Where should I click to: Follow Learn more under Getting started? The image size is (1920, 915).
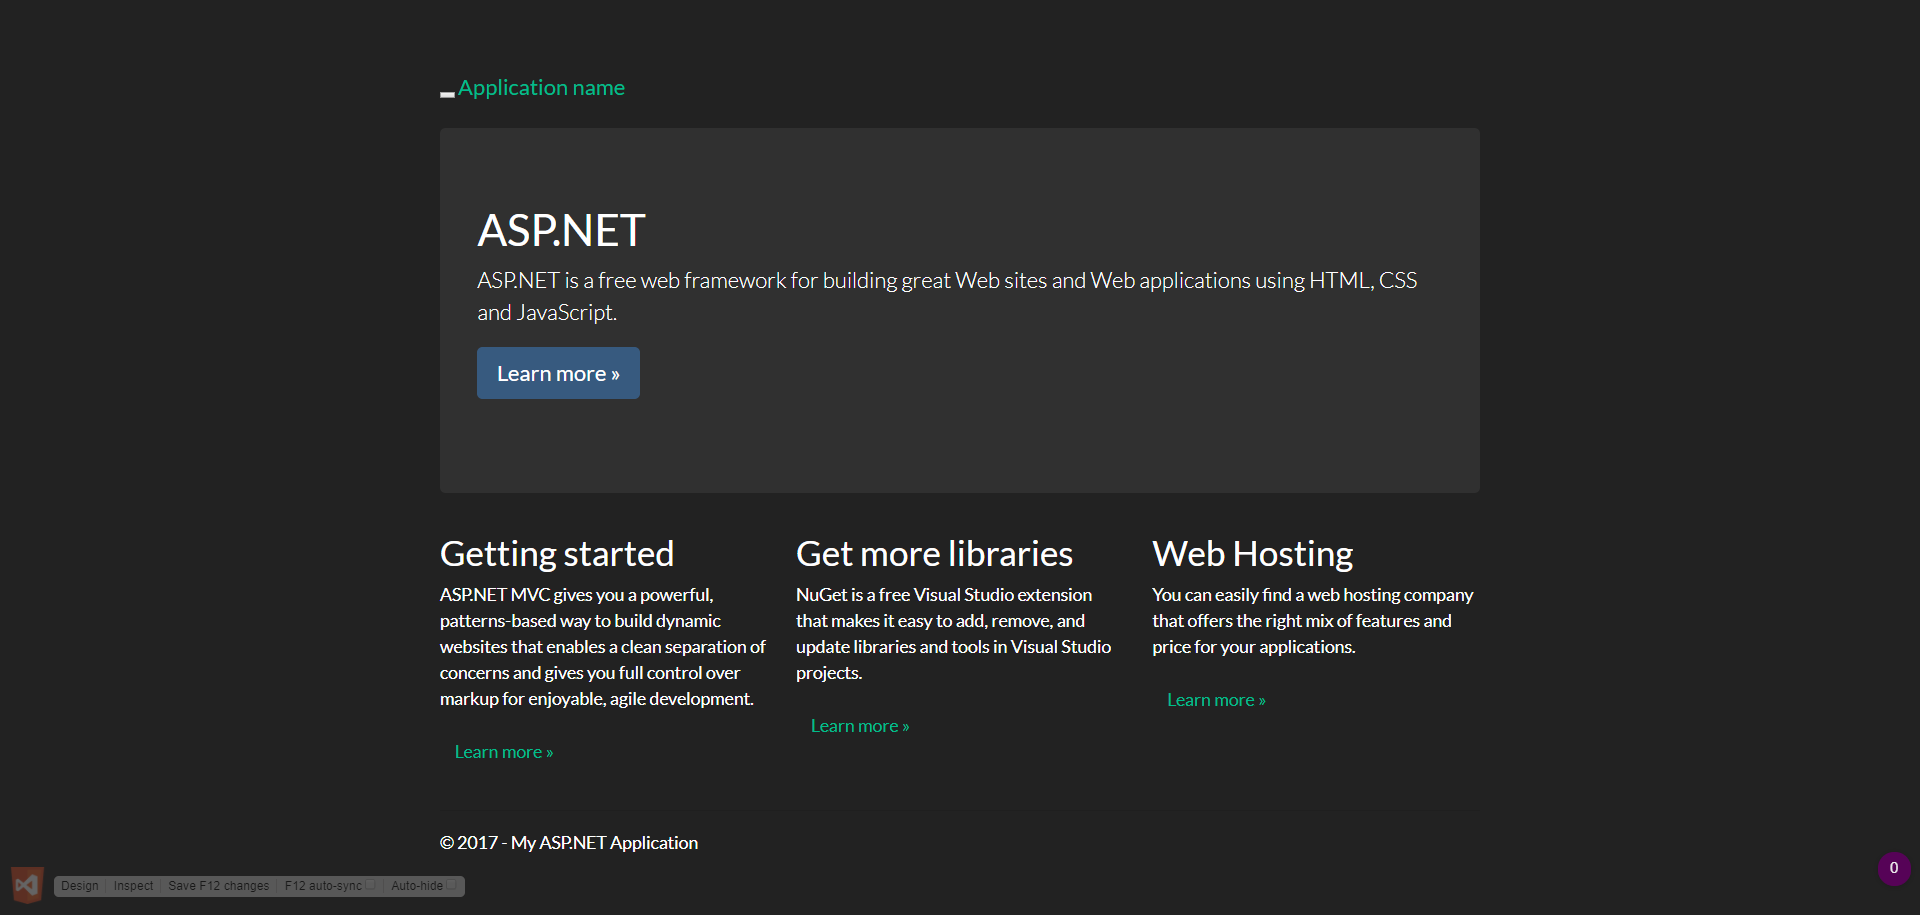(504, 752)
